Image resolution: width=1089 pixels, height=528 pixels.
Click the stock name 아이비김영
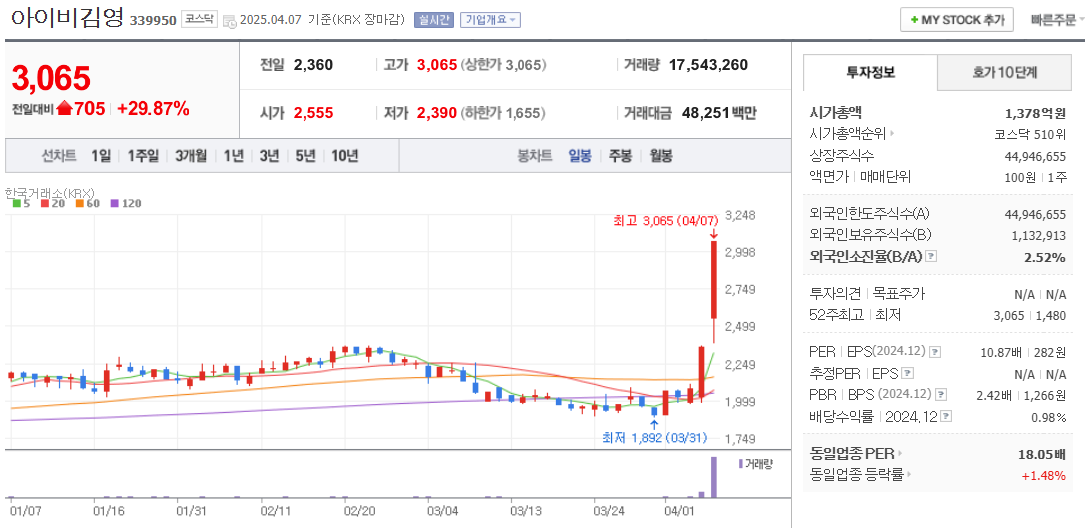(67, 19)
